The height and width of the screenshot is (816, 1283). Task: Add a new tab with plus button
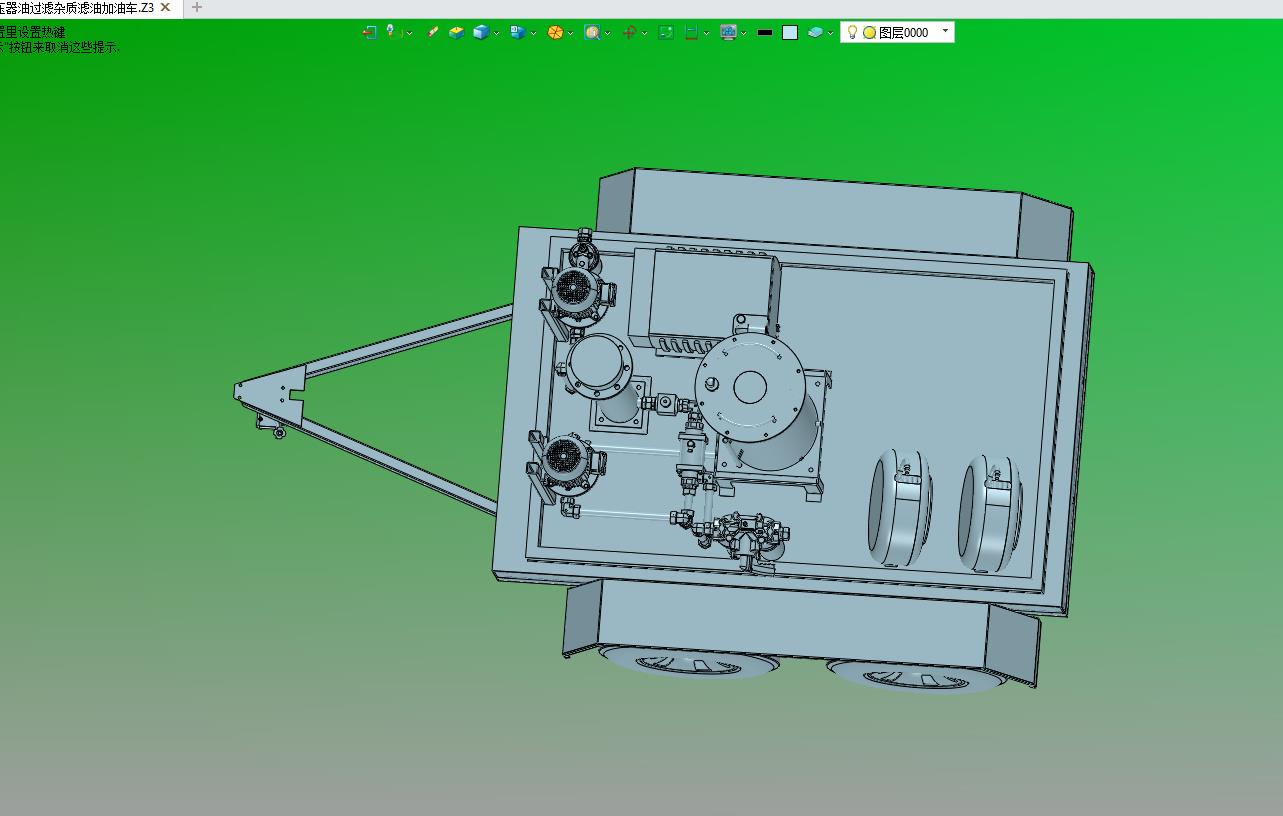click(196, 7)
